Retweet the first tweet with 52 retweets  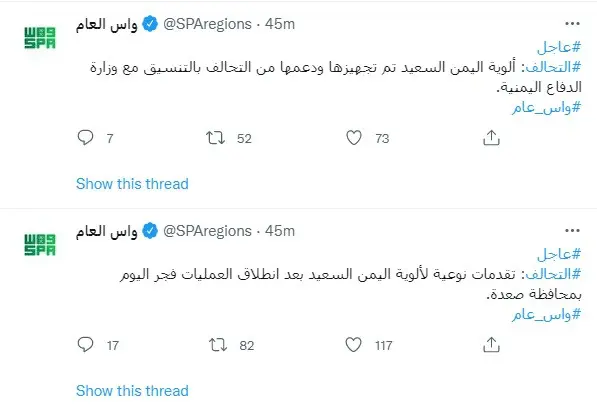pyautogui.click(x=215, y=138)
